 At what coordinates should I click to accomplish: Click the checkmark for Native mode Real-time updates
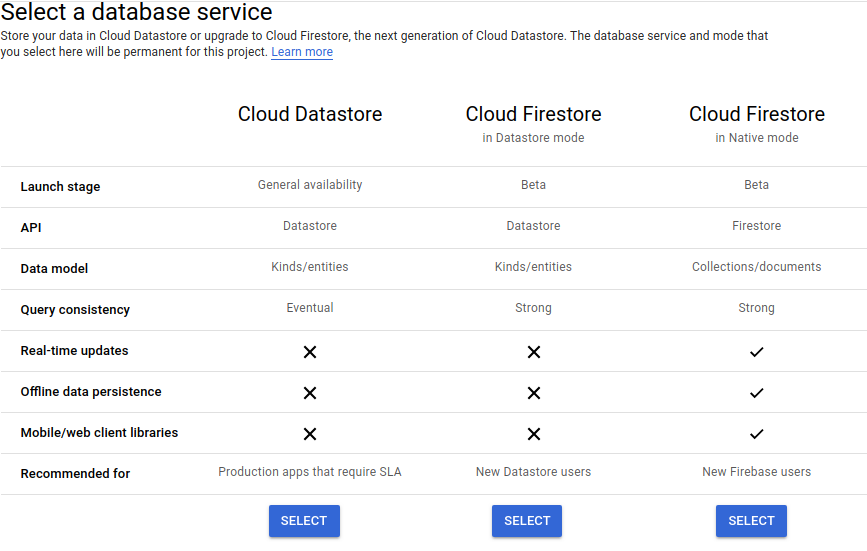756,352
